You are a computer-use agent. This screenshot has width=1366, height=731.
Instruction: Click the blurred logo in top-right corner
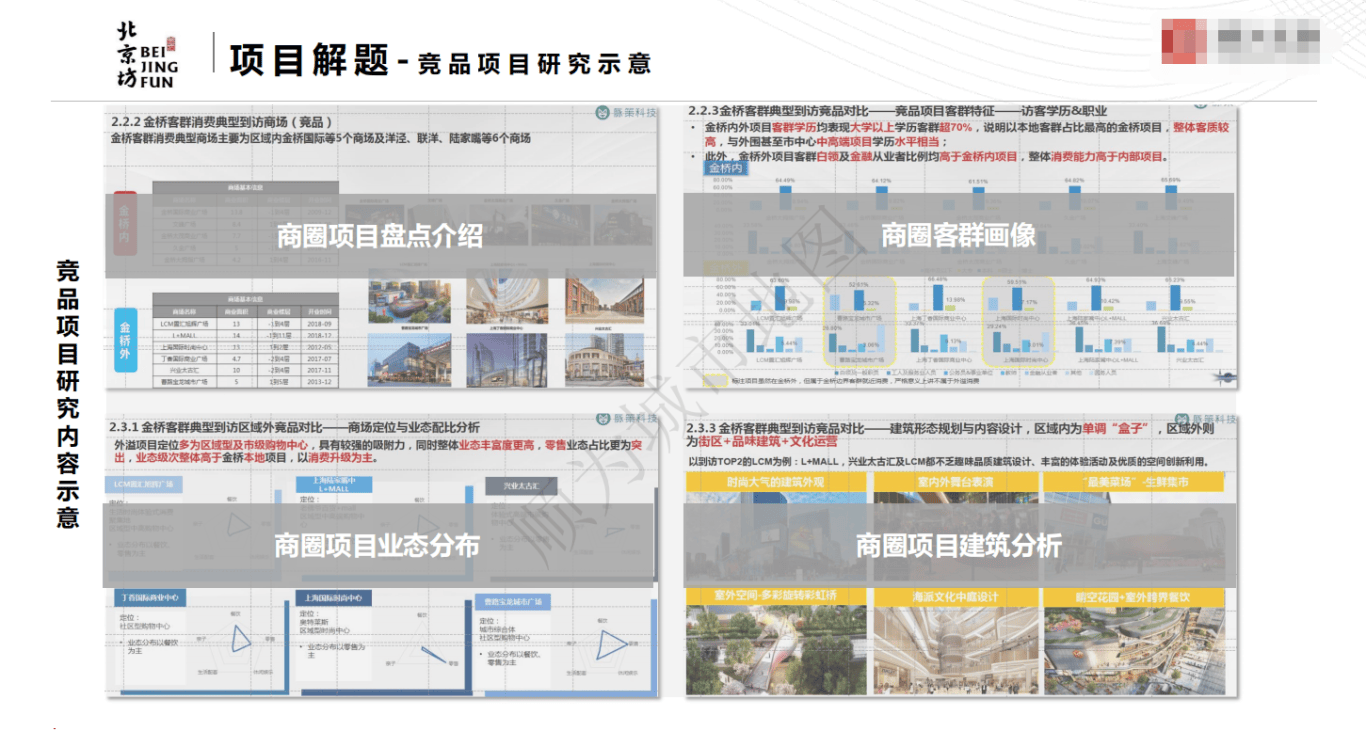coord(1241,39)
